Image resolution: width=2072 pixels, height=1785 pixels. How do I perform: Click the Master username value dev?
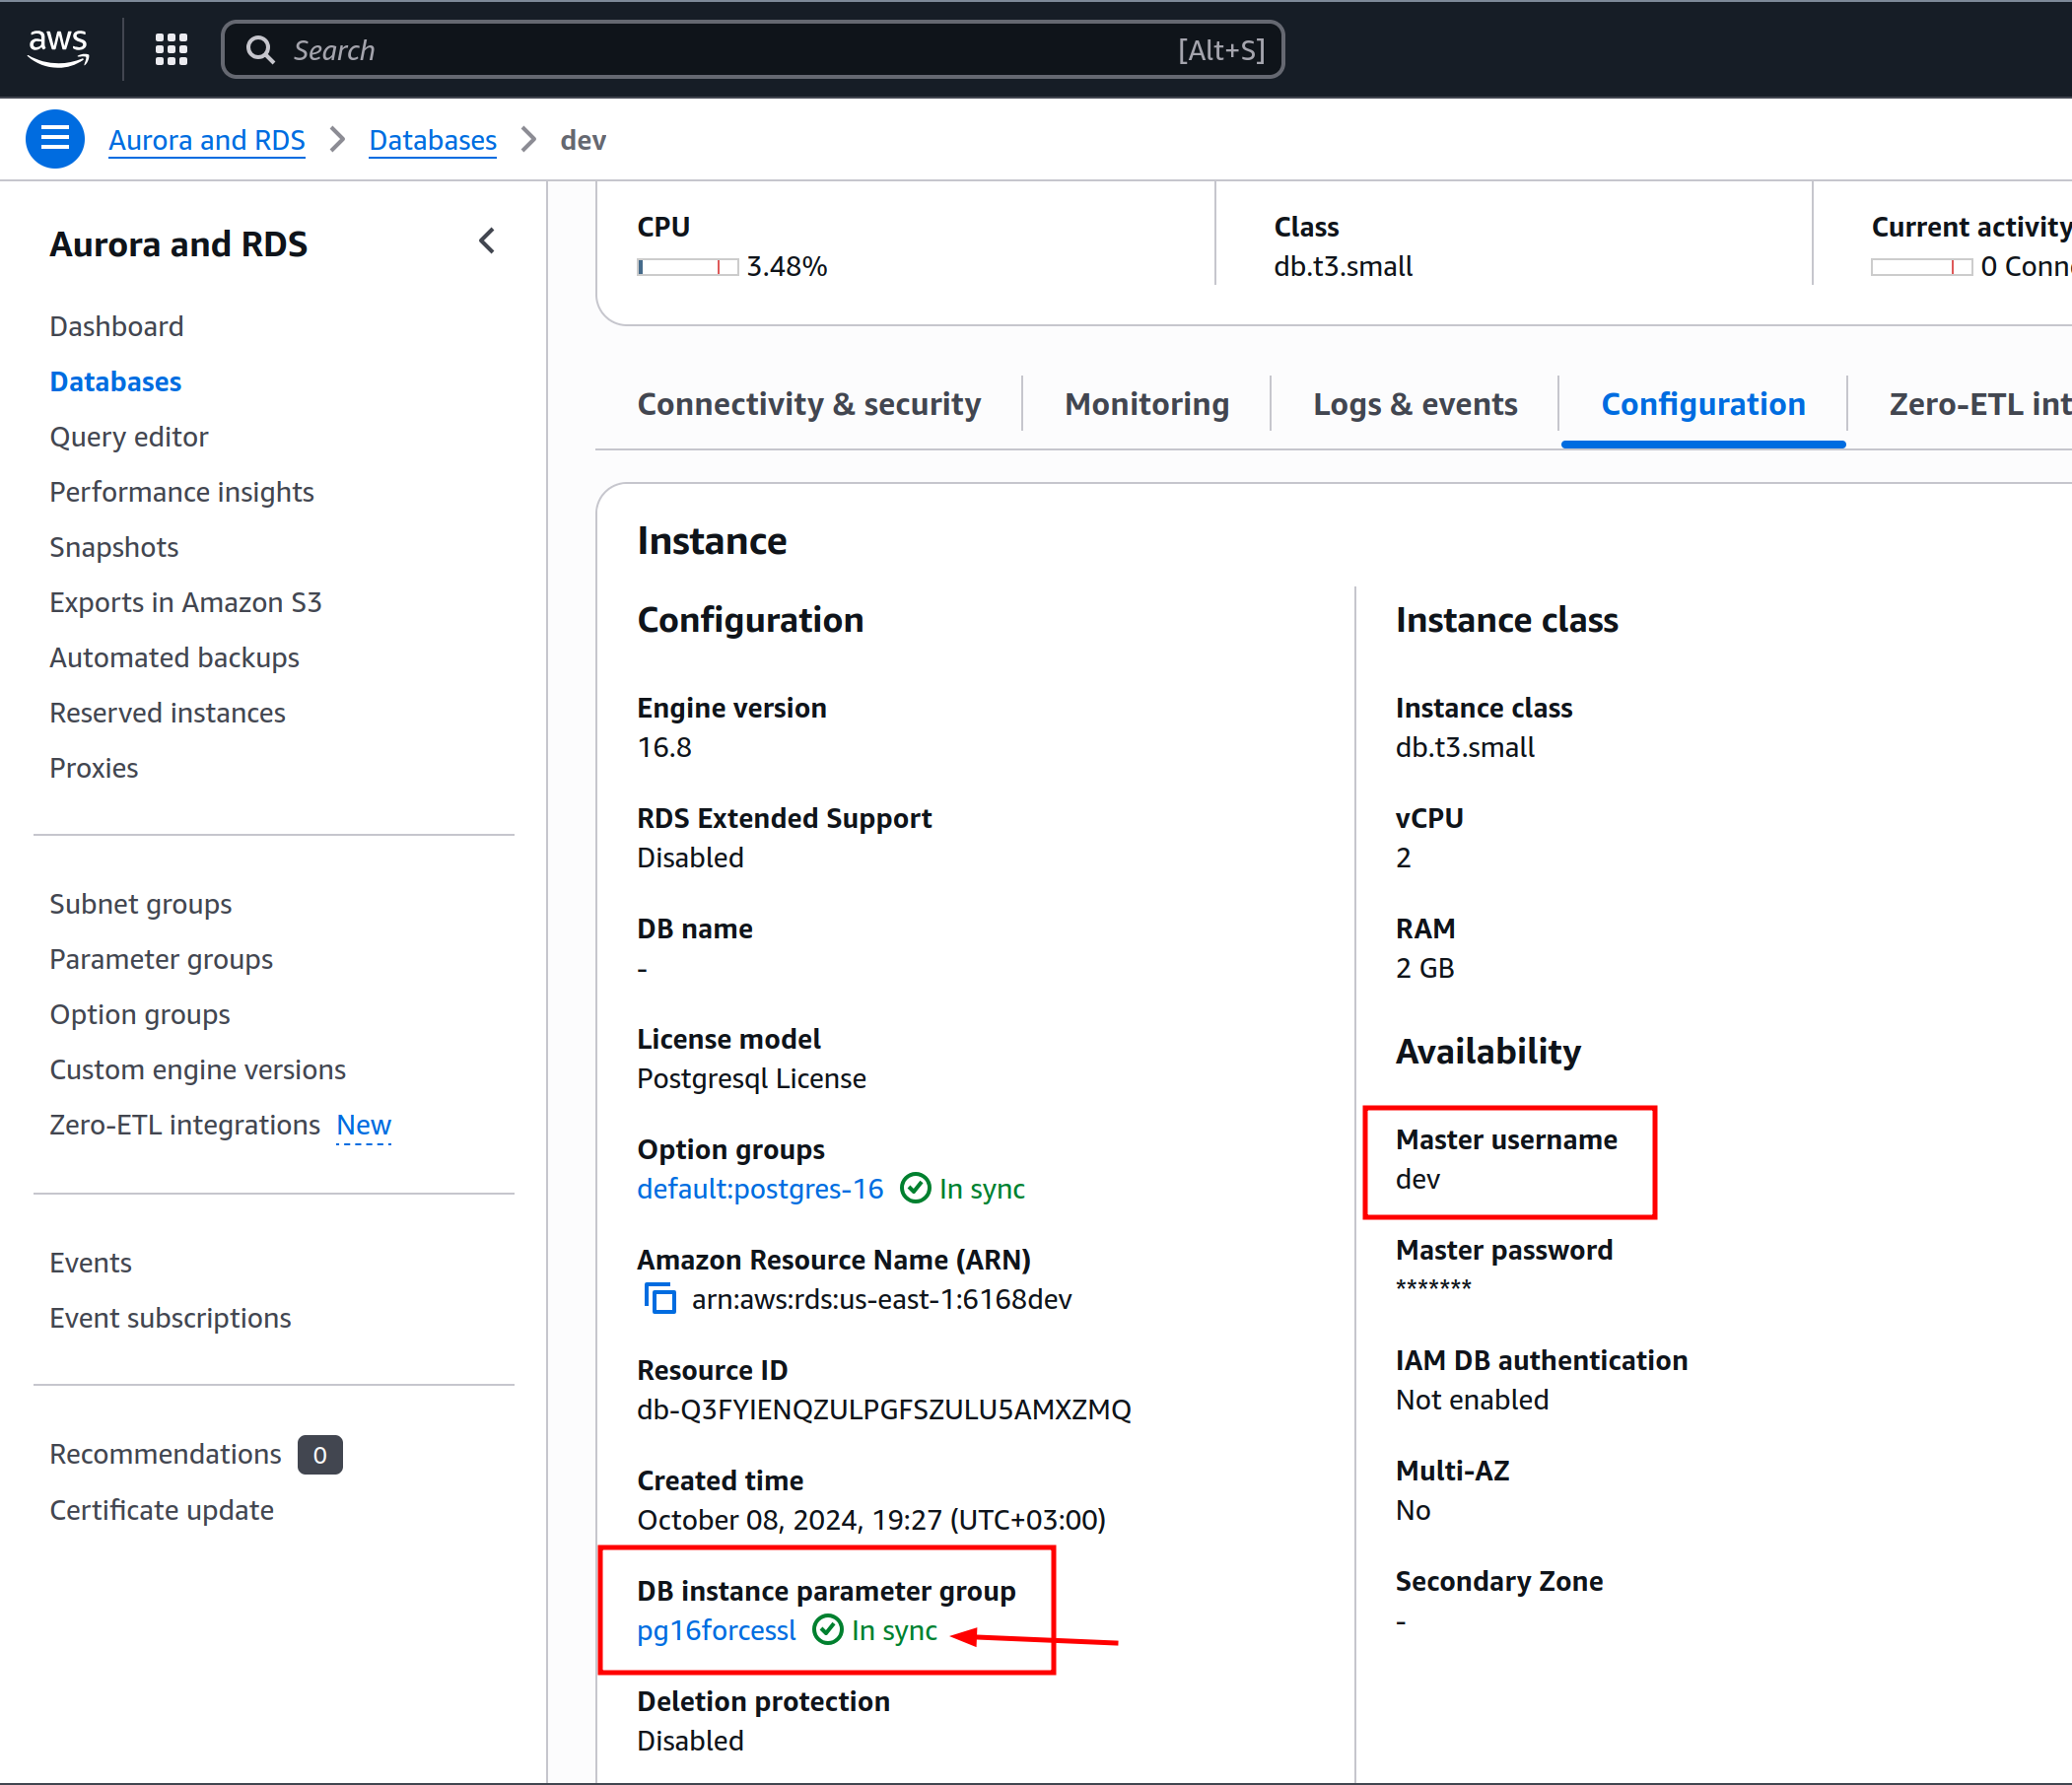[1417, 1178]
